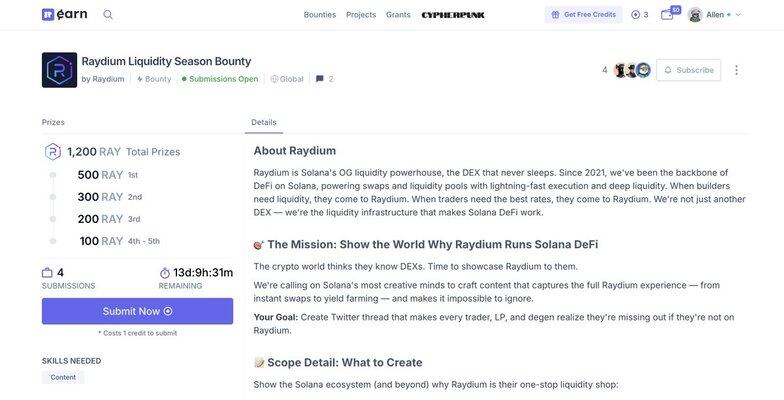Toggle Subscribe bell for this bounty
Viewport: 784px width, 400px height.
(x=688, y=70)
